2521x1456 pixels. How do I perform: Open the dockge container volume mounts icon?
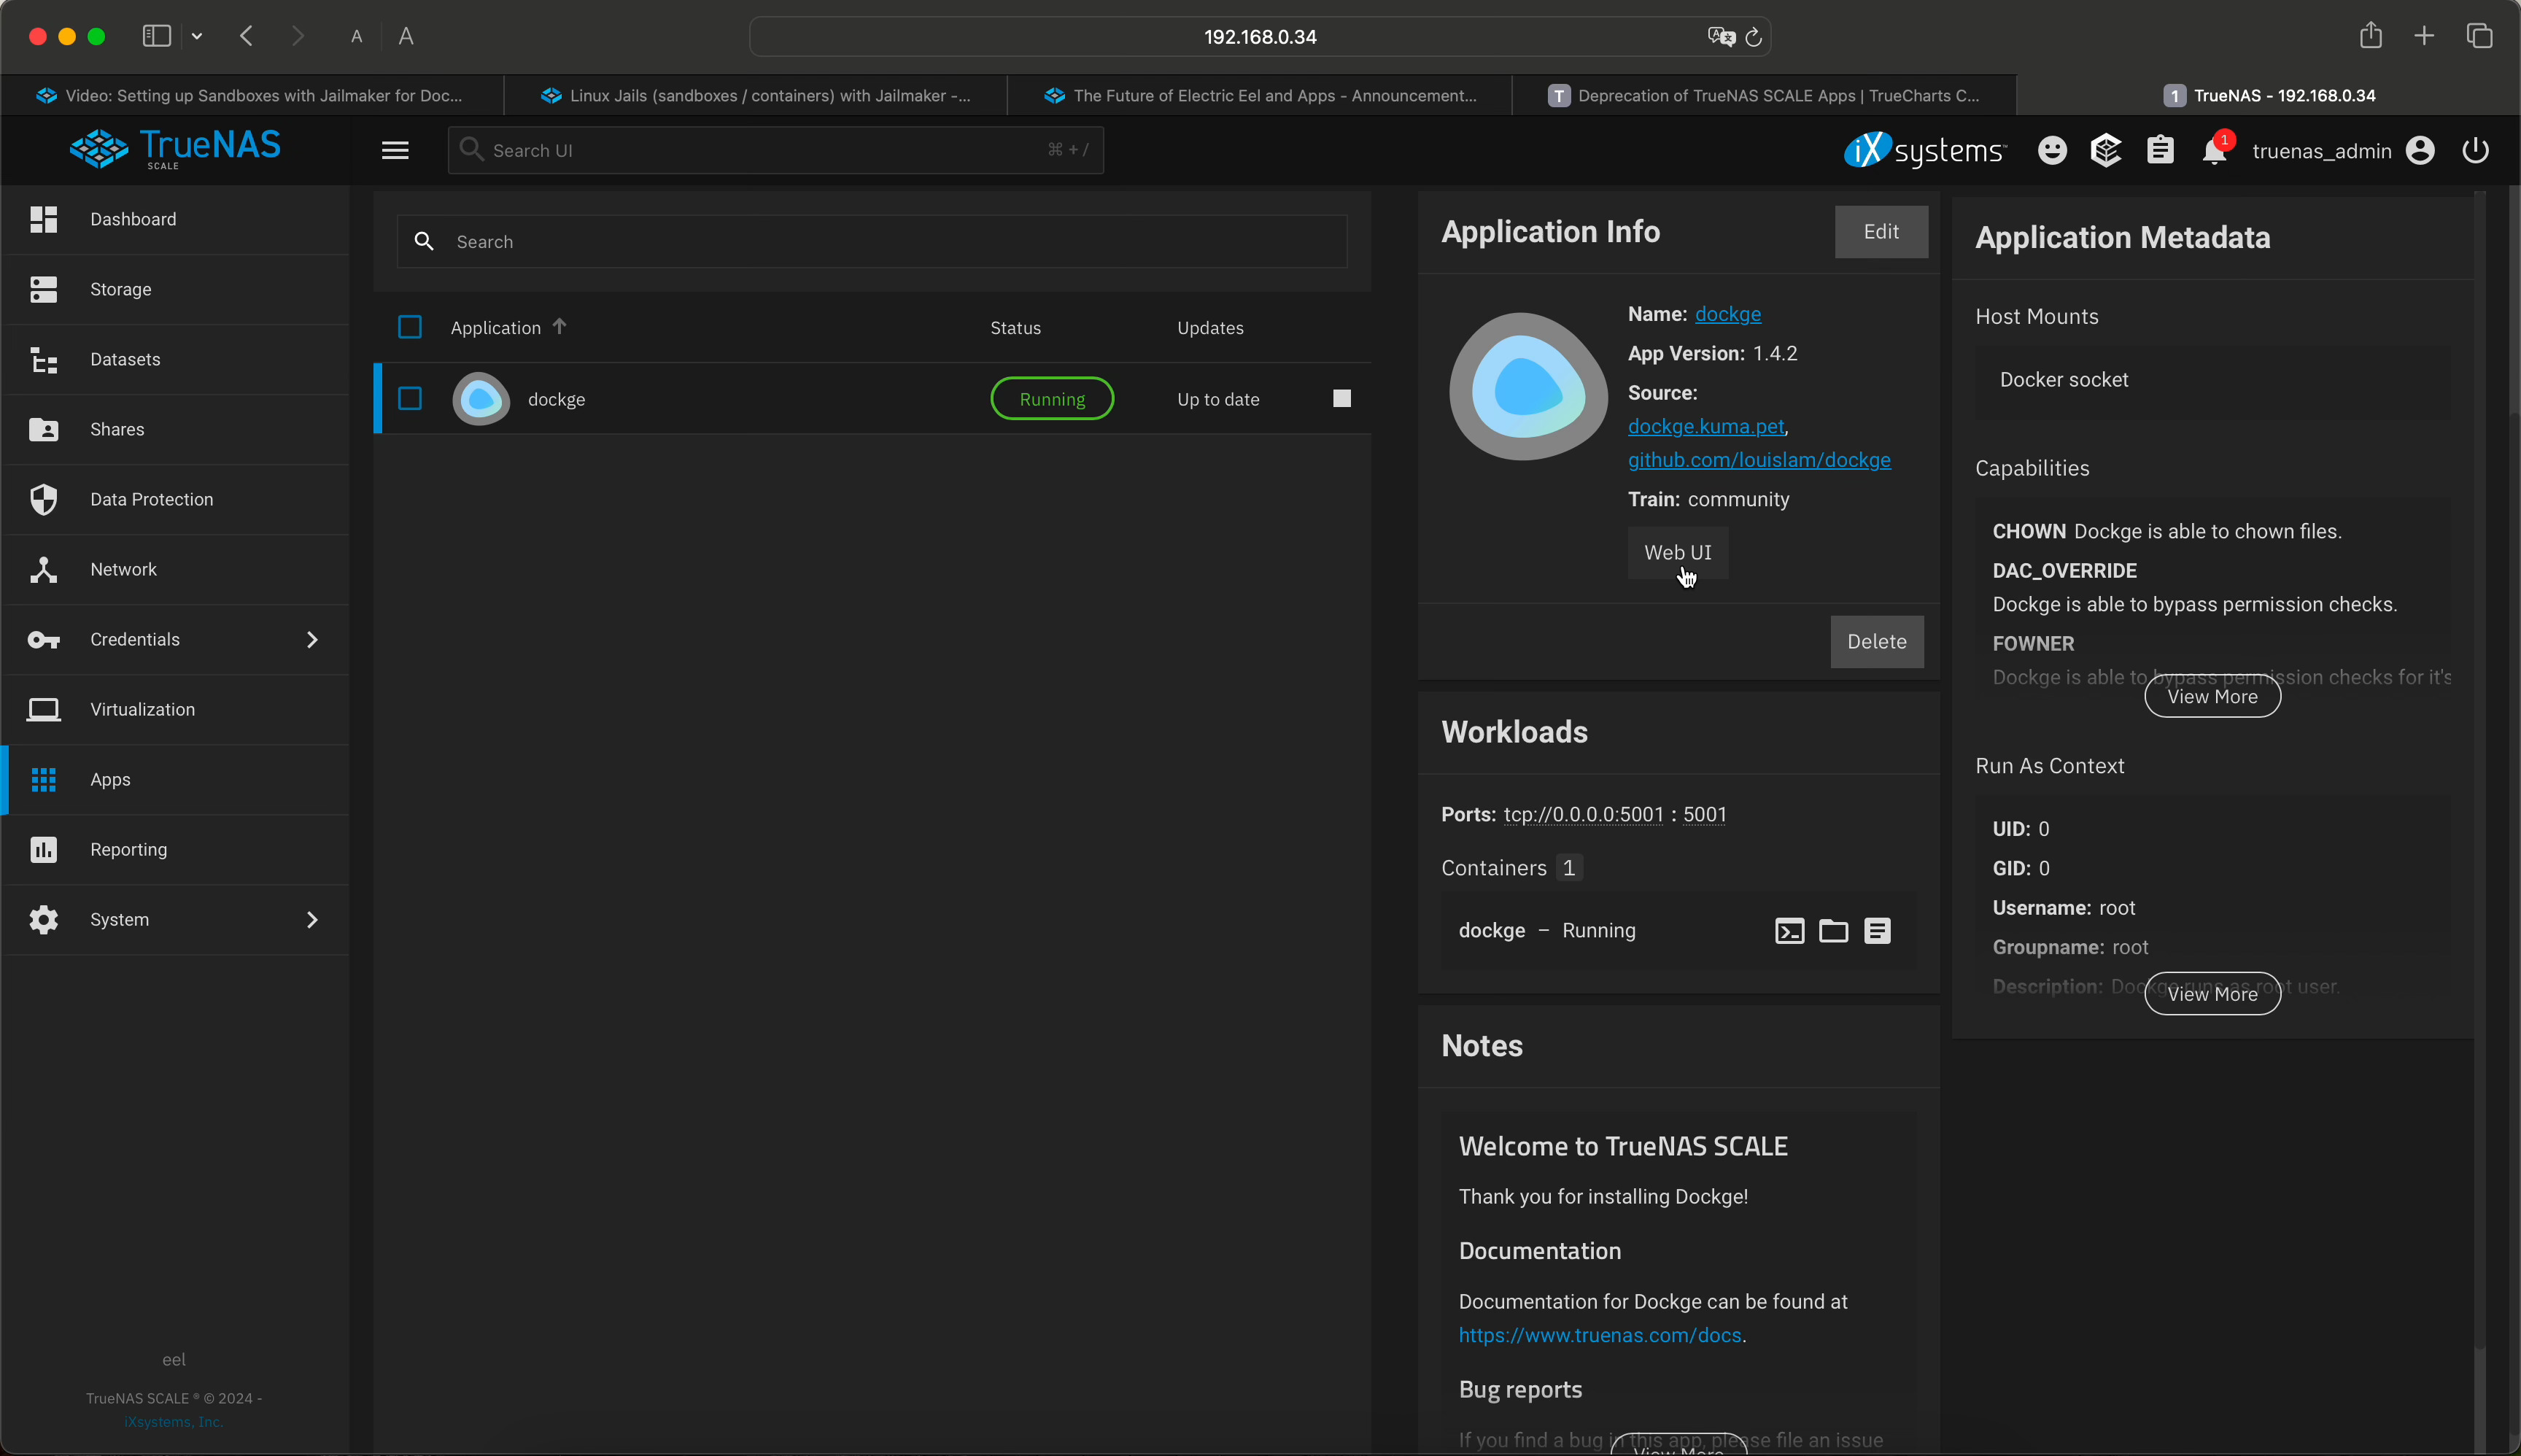coord(1833,931)
